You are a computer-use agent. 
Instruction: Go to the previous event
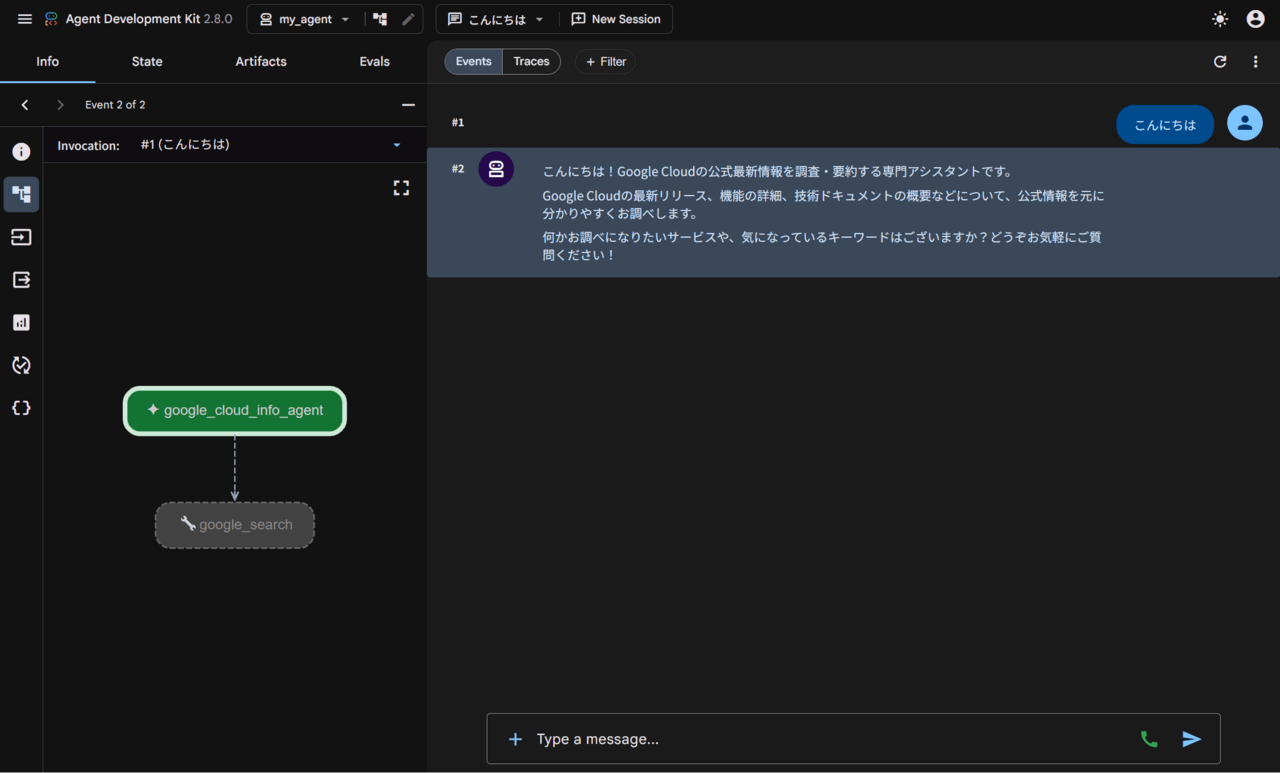click(x=25, y=105)
